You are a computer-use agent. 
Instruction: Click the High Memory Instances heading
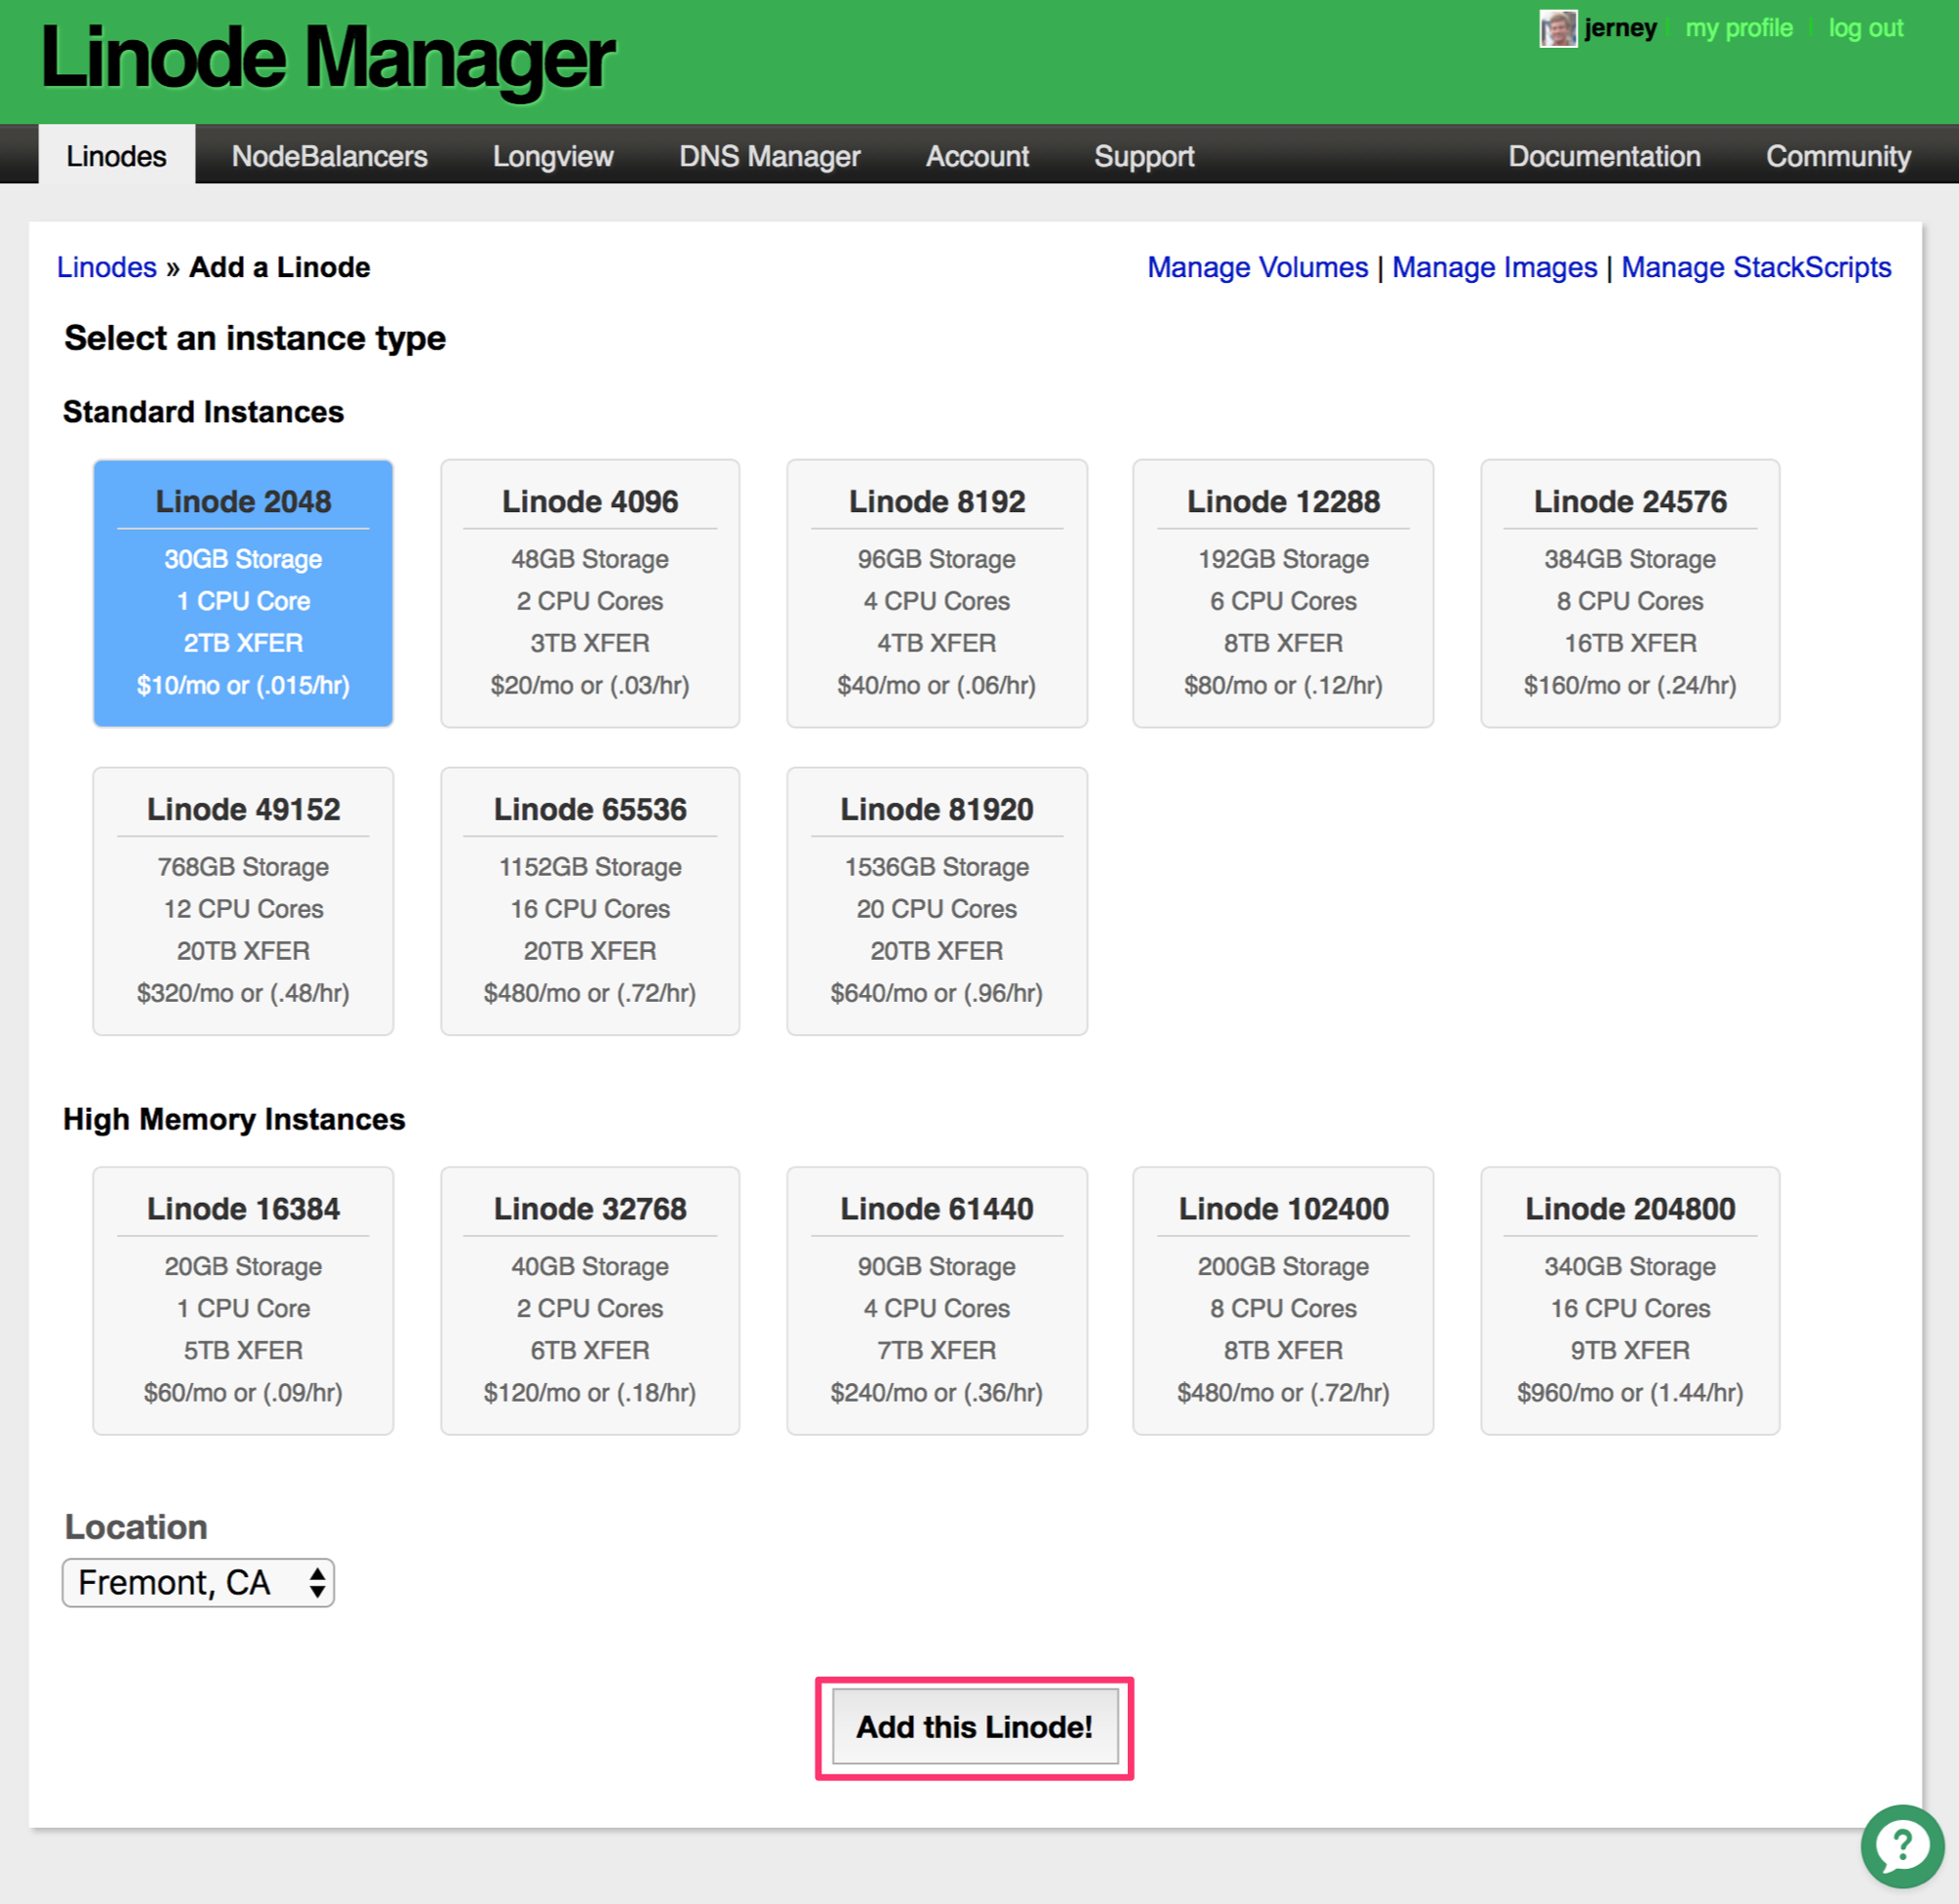tap(234, 1119)
